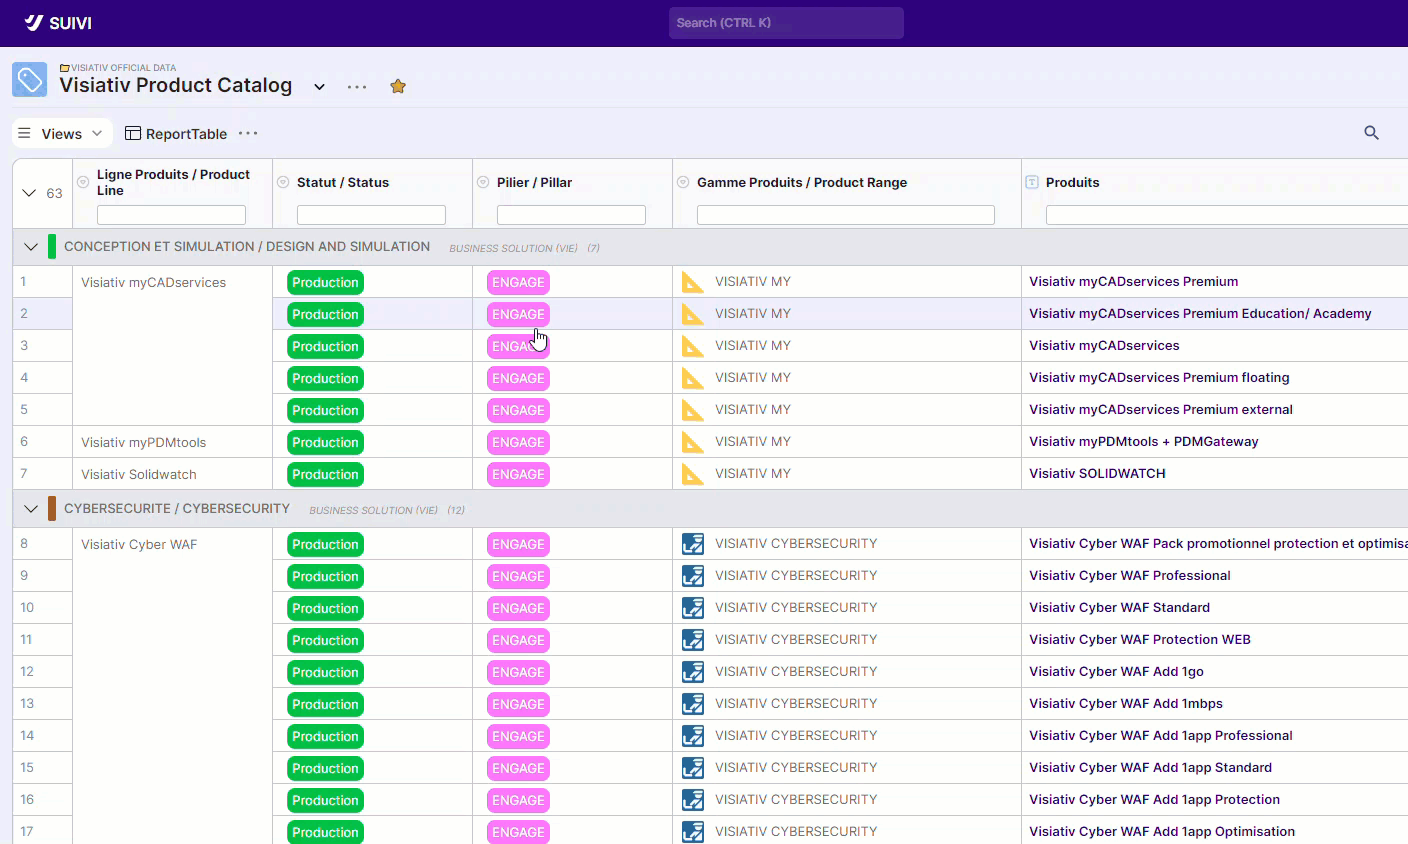Click the ruler icon in row 1
1408x844 pixels.
(x=692, y=282)
